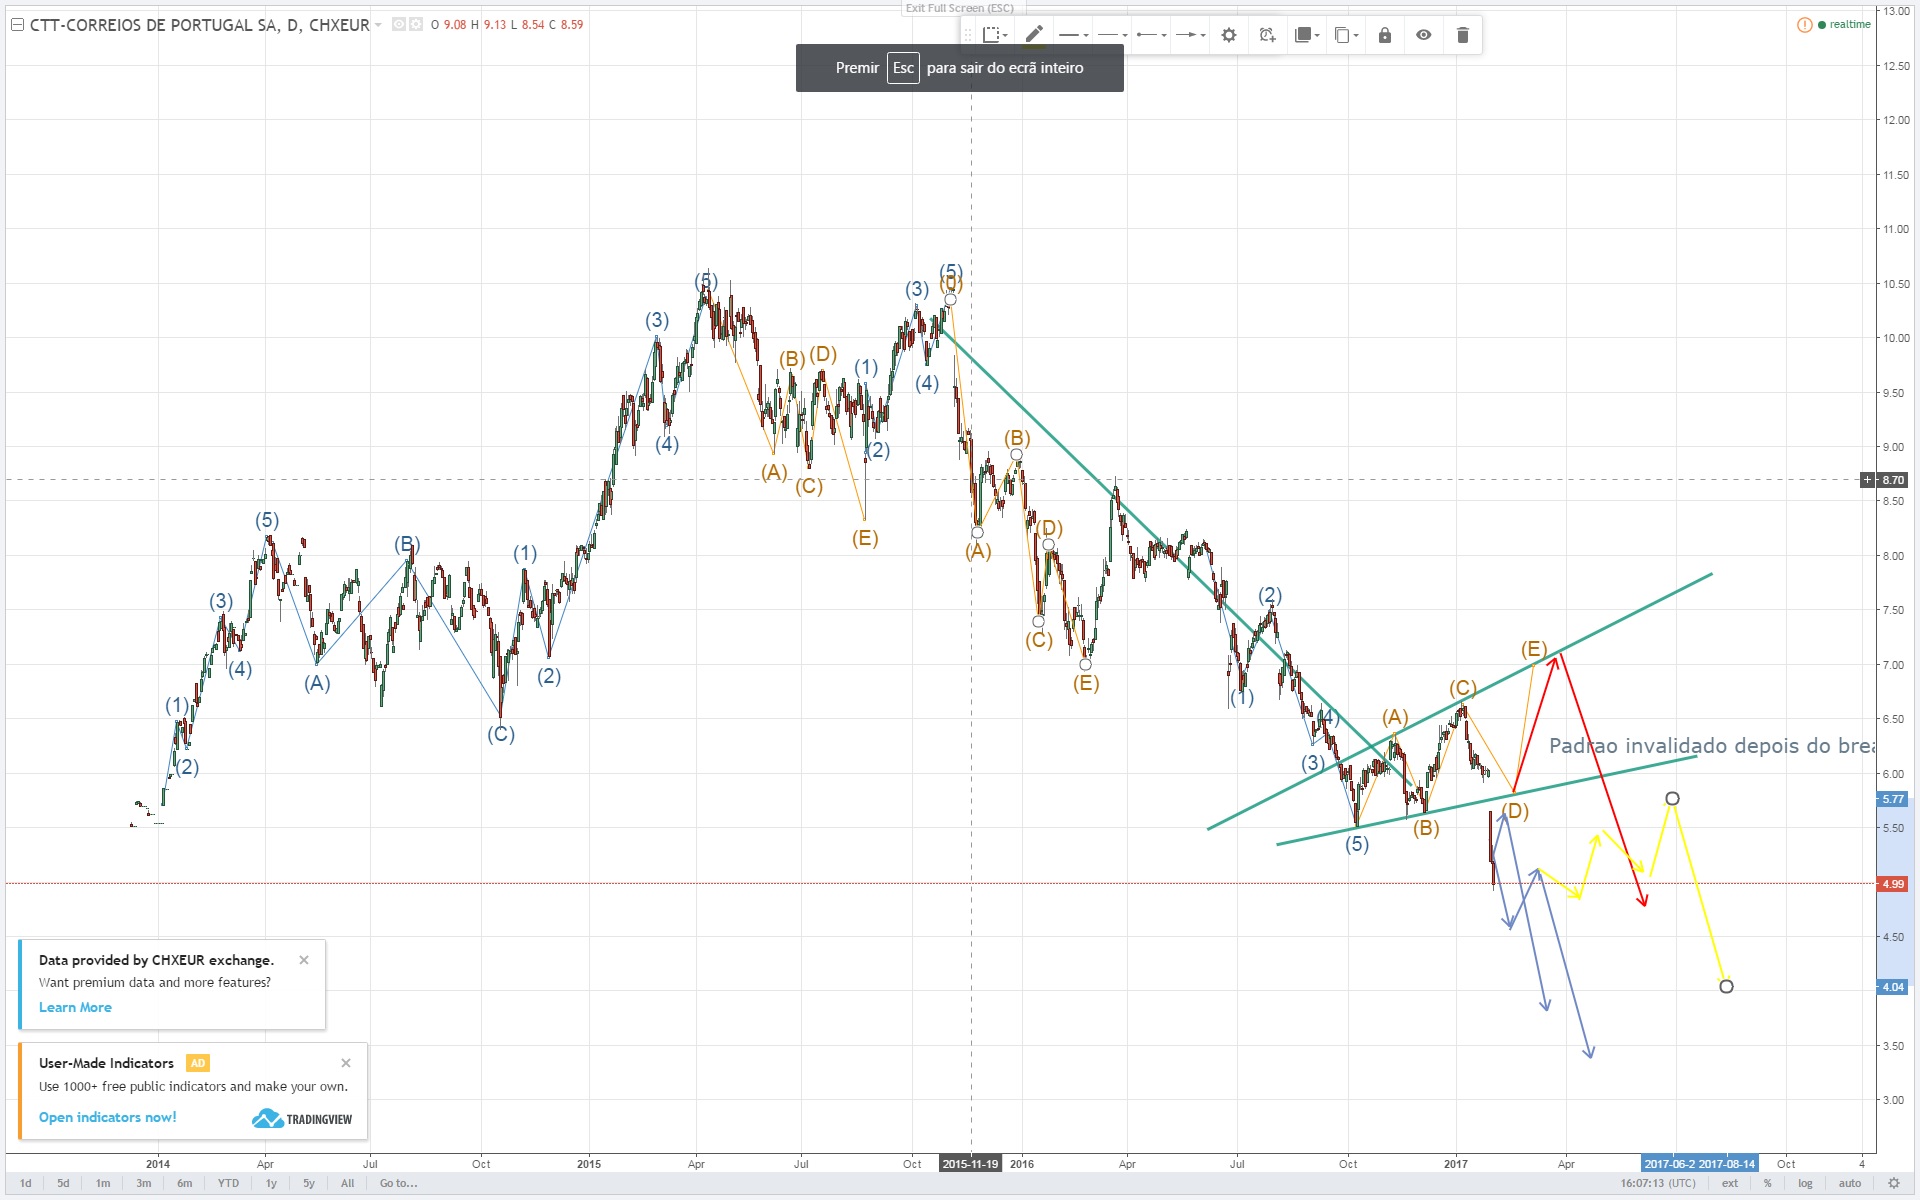
Task: Toggle percent scale button
Action: pyautogui.click(x=1768, y=1183)
